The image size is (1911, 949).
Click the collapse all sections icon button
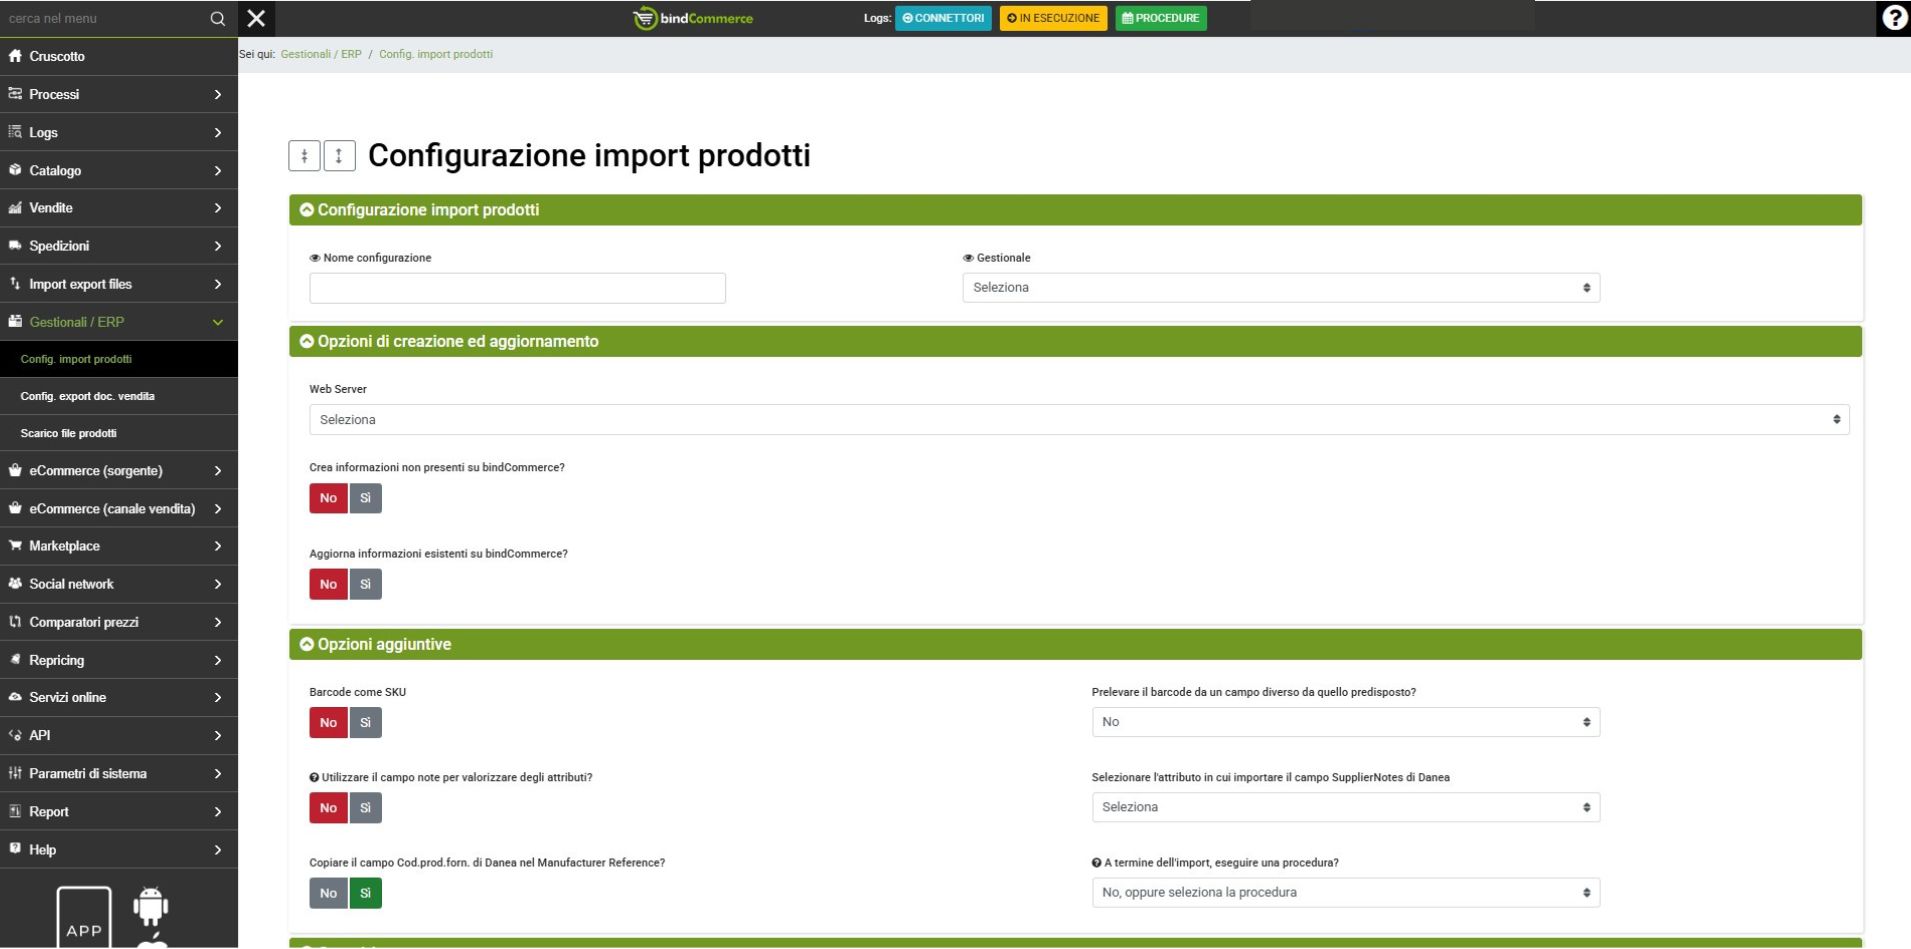tap(304, 156)
